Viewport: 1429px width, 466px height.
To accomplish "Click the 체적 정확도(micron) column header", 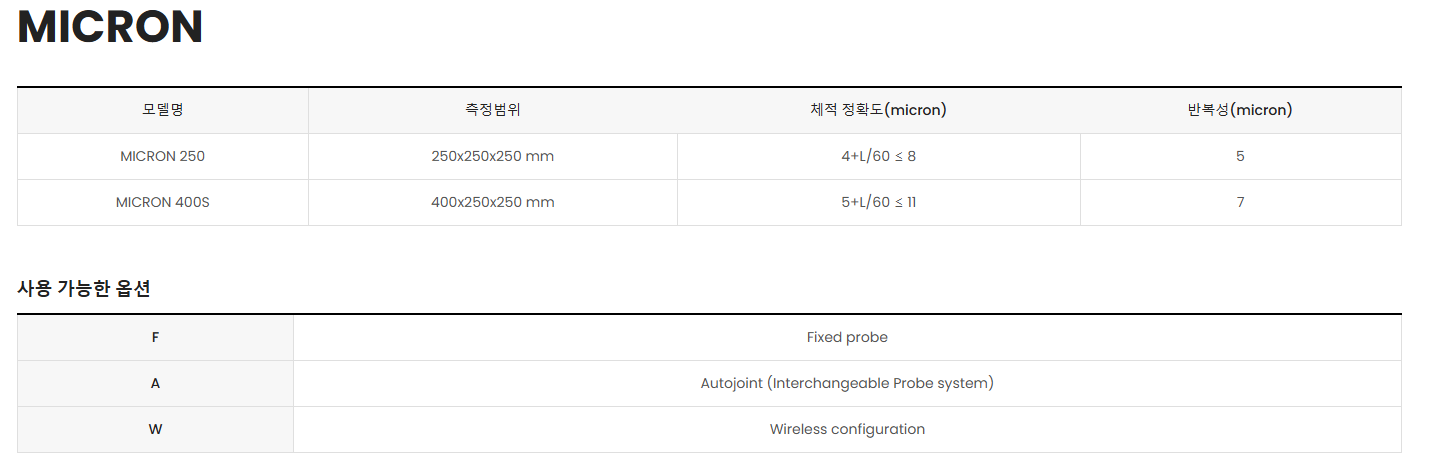I will point(879,110).
